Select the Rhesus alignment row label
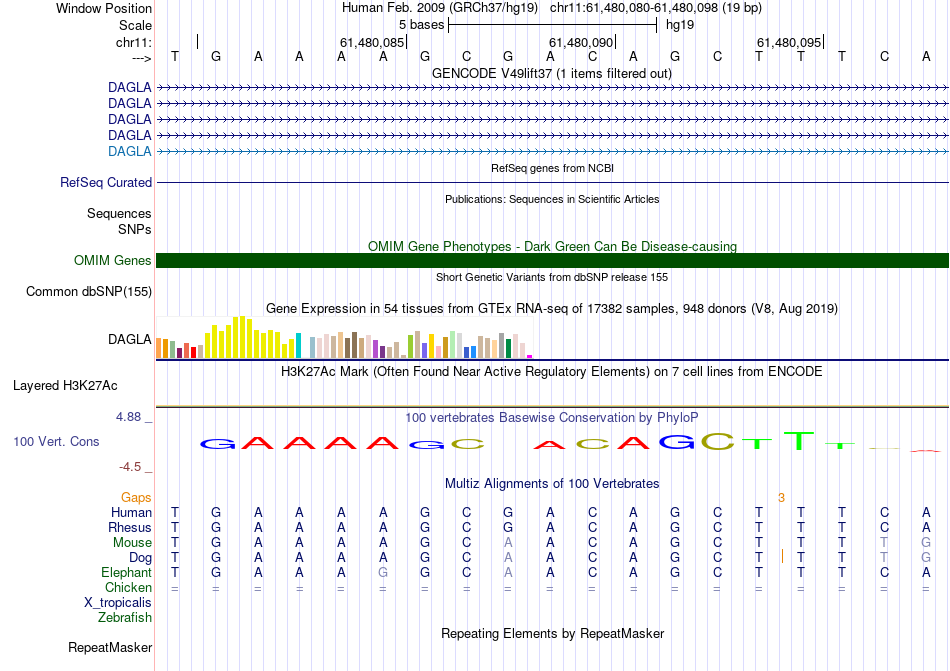This screenshot has width=950, height=671. (x=130, y=527)
